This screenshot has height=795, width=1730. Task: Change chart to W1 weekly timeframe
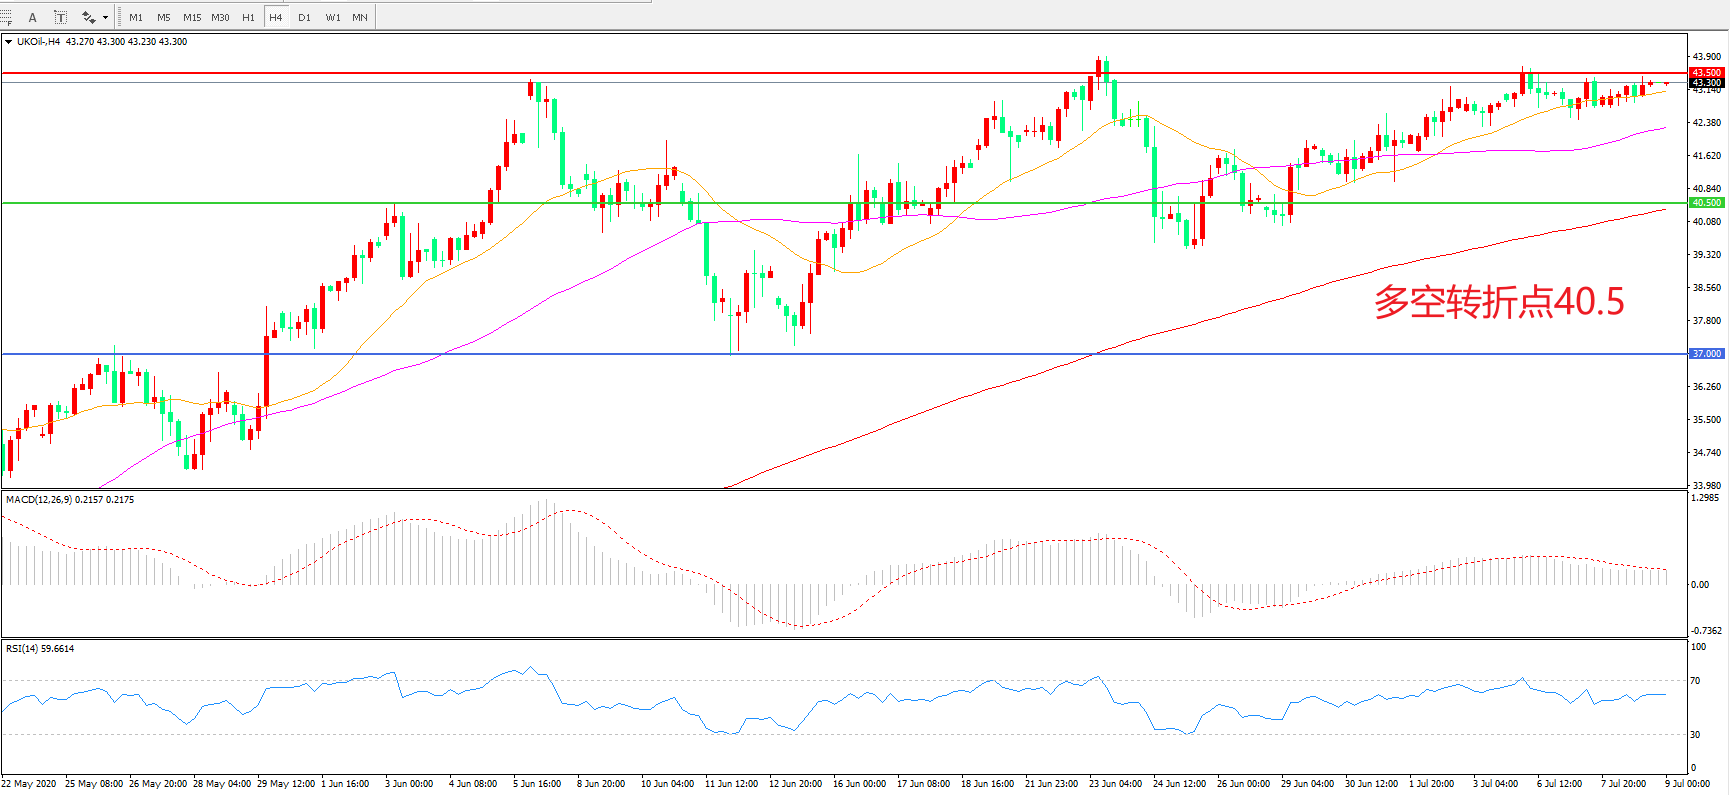332,17
